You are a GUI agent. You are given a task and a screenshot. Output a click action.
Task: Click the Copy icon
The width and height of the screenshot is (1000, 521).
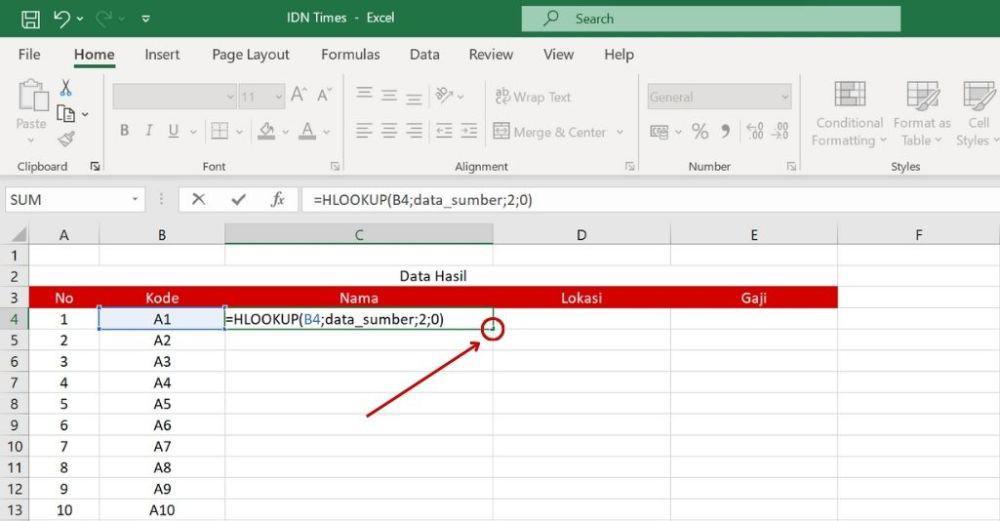pyautogui.click(x=66, y=114)
